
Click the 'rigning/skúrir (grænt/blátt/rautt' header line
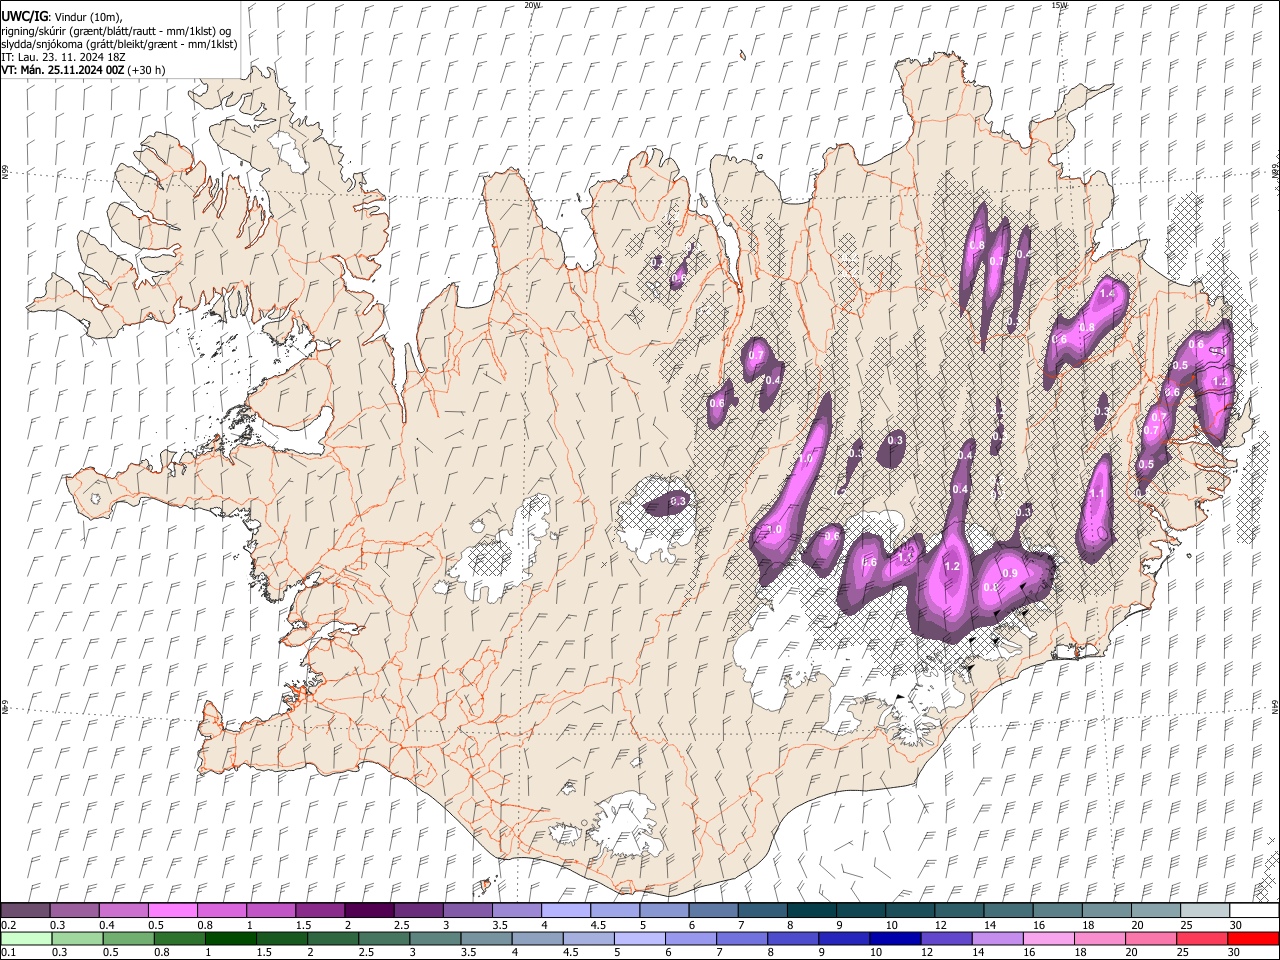114,31
